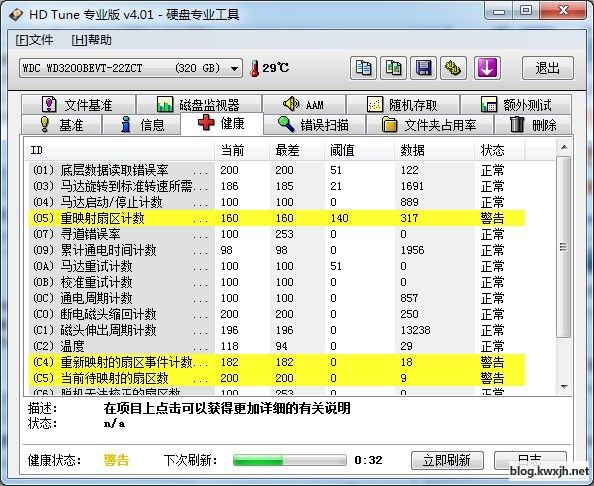The width and height of the screenshot is (594, 486).
Task: Click the 最差 column header
Action: [x=297, y=150]
